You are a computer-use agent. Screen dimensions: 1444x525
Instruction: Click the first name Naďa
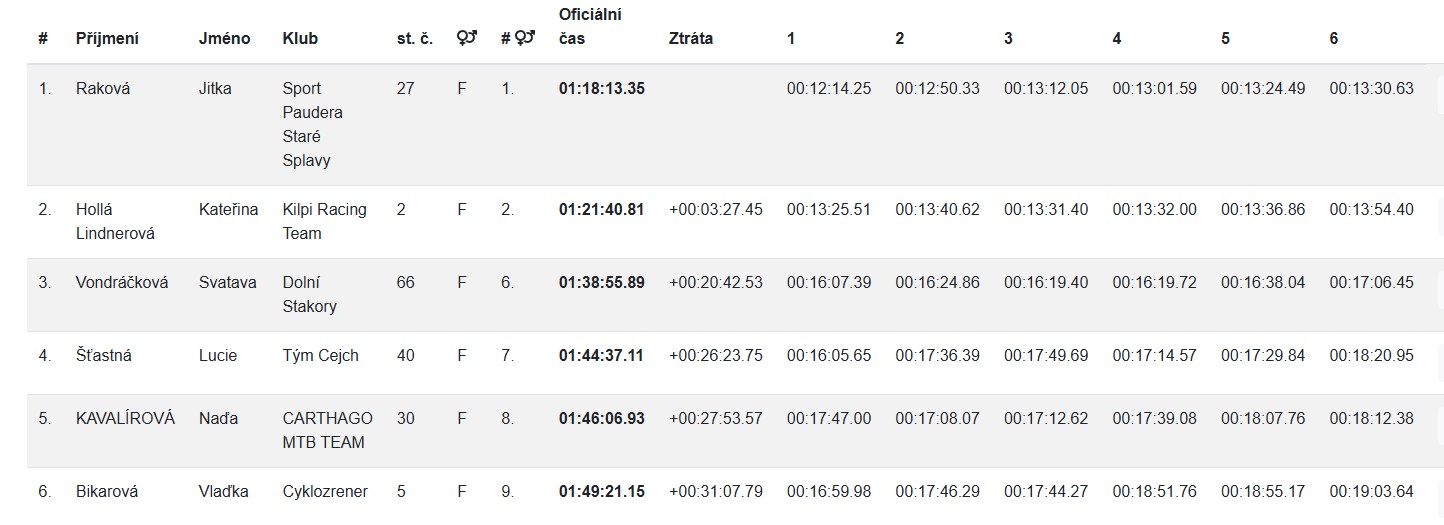coord(218,418)
